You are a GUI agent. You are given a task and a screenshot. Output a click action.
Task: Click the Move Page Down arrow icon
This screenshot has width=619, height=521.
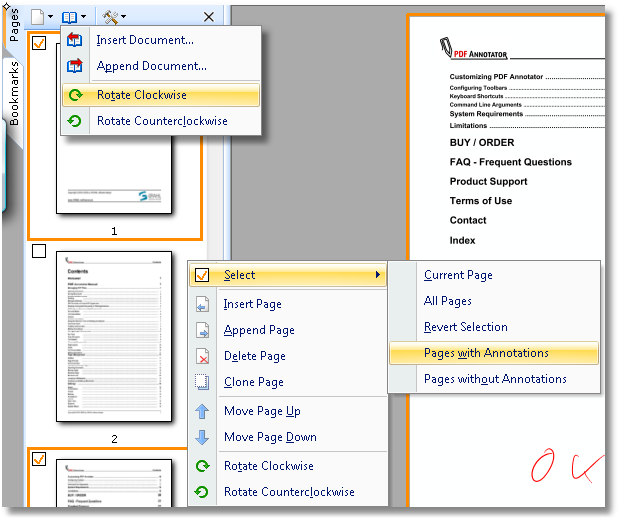click(203, 437)
